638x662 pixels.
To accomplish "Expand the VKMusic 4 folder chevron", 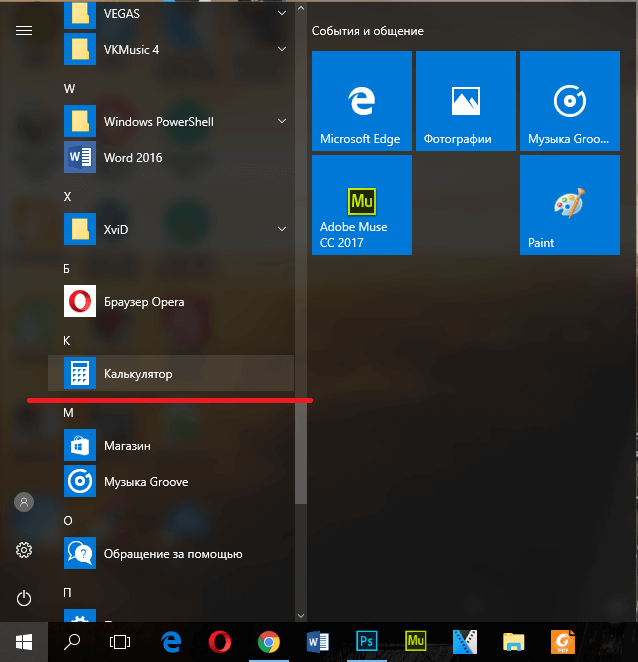I will 282,49.
